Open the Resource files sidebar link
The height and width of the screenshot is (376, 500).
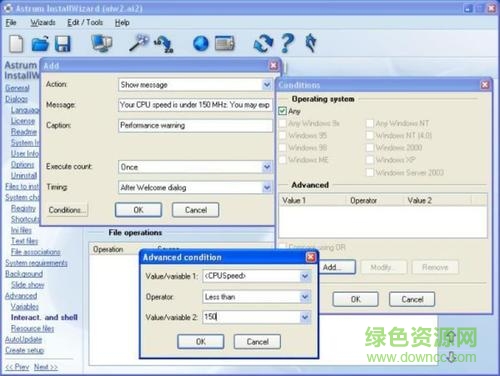(32, 329)
